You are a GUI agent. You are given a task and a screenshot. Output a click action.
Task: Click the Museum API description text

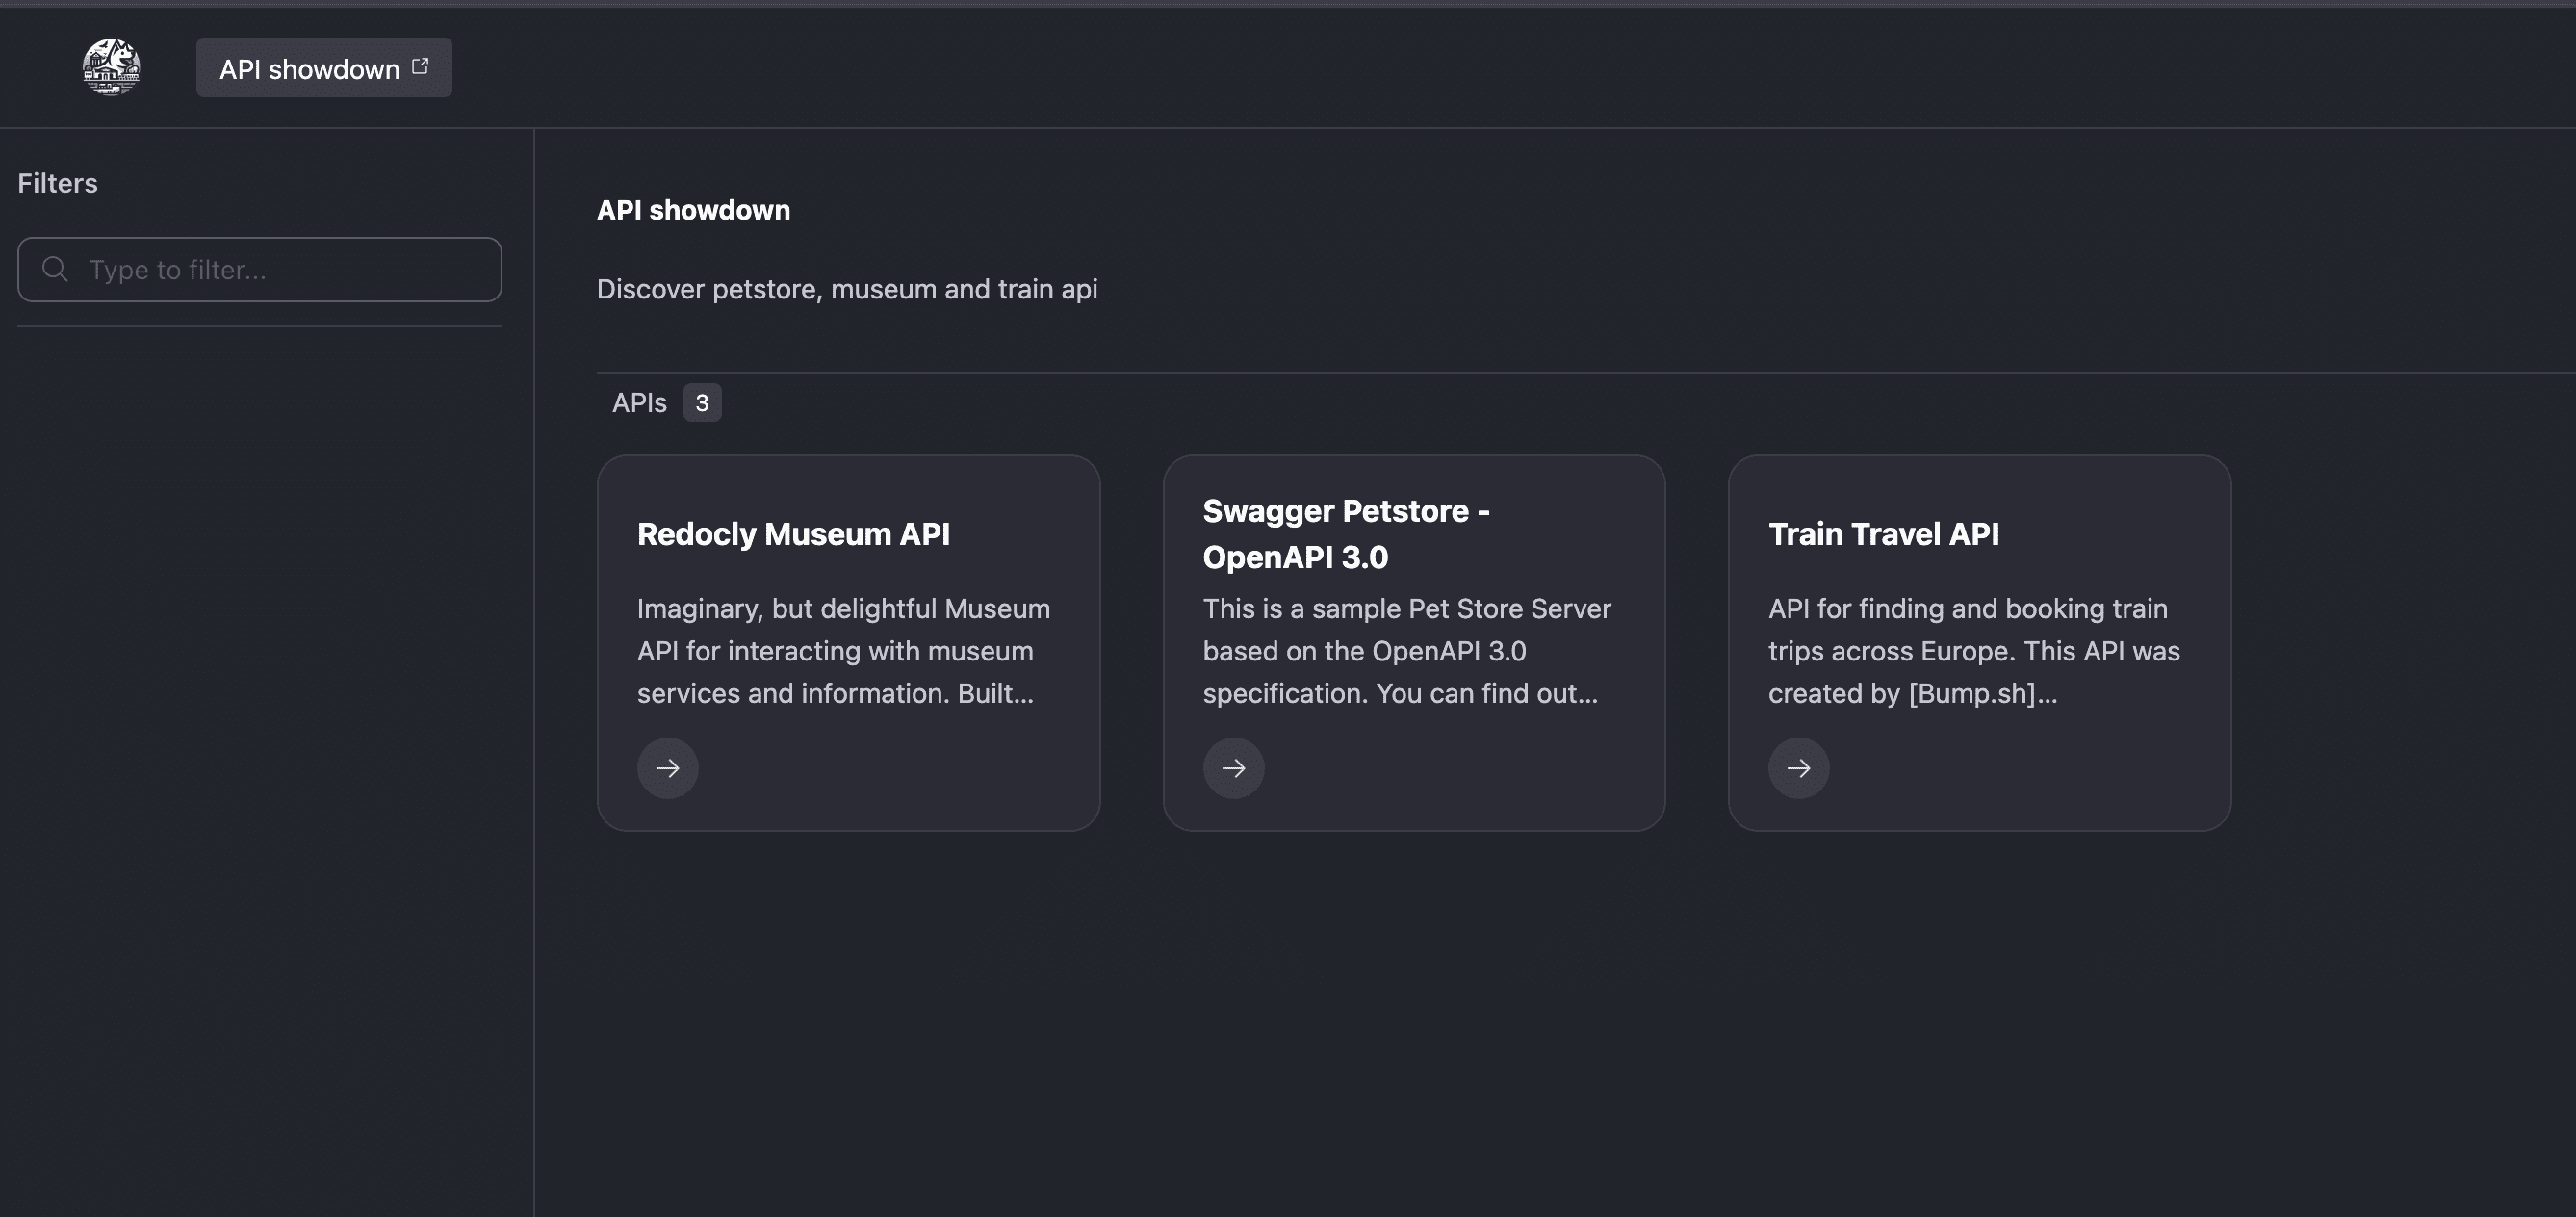click(844, 651)
